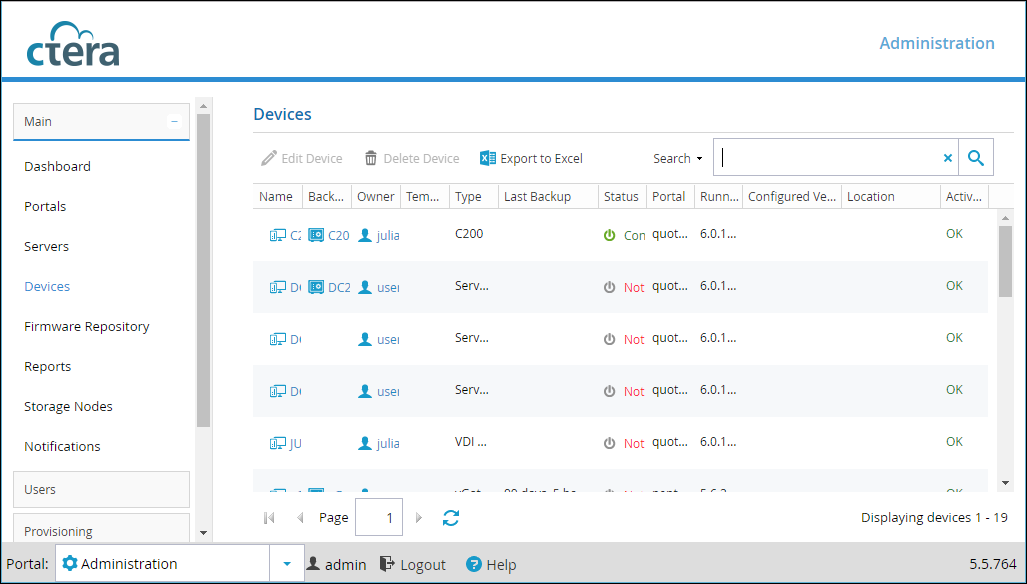The height and width of the screenshot is (584, 1027).
Task: Go to next page arrow
Action: pos(419,518)
